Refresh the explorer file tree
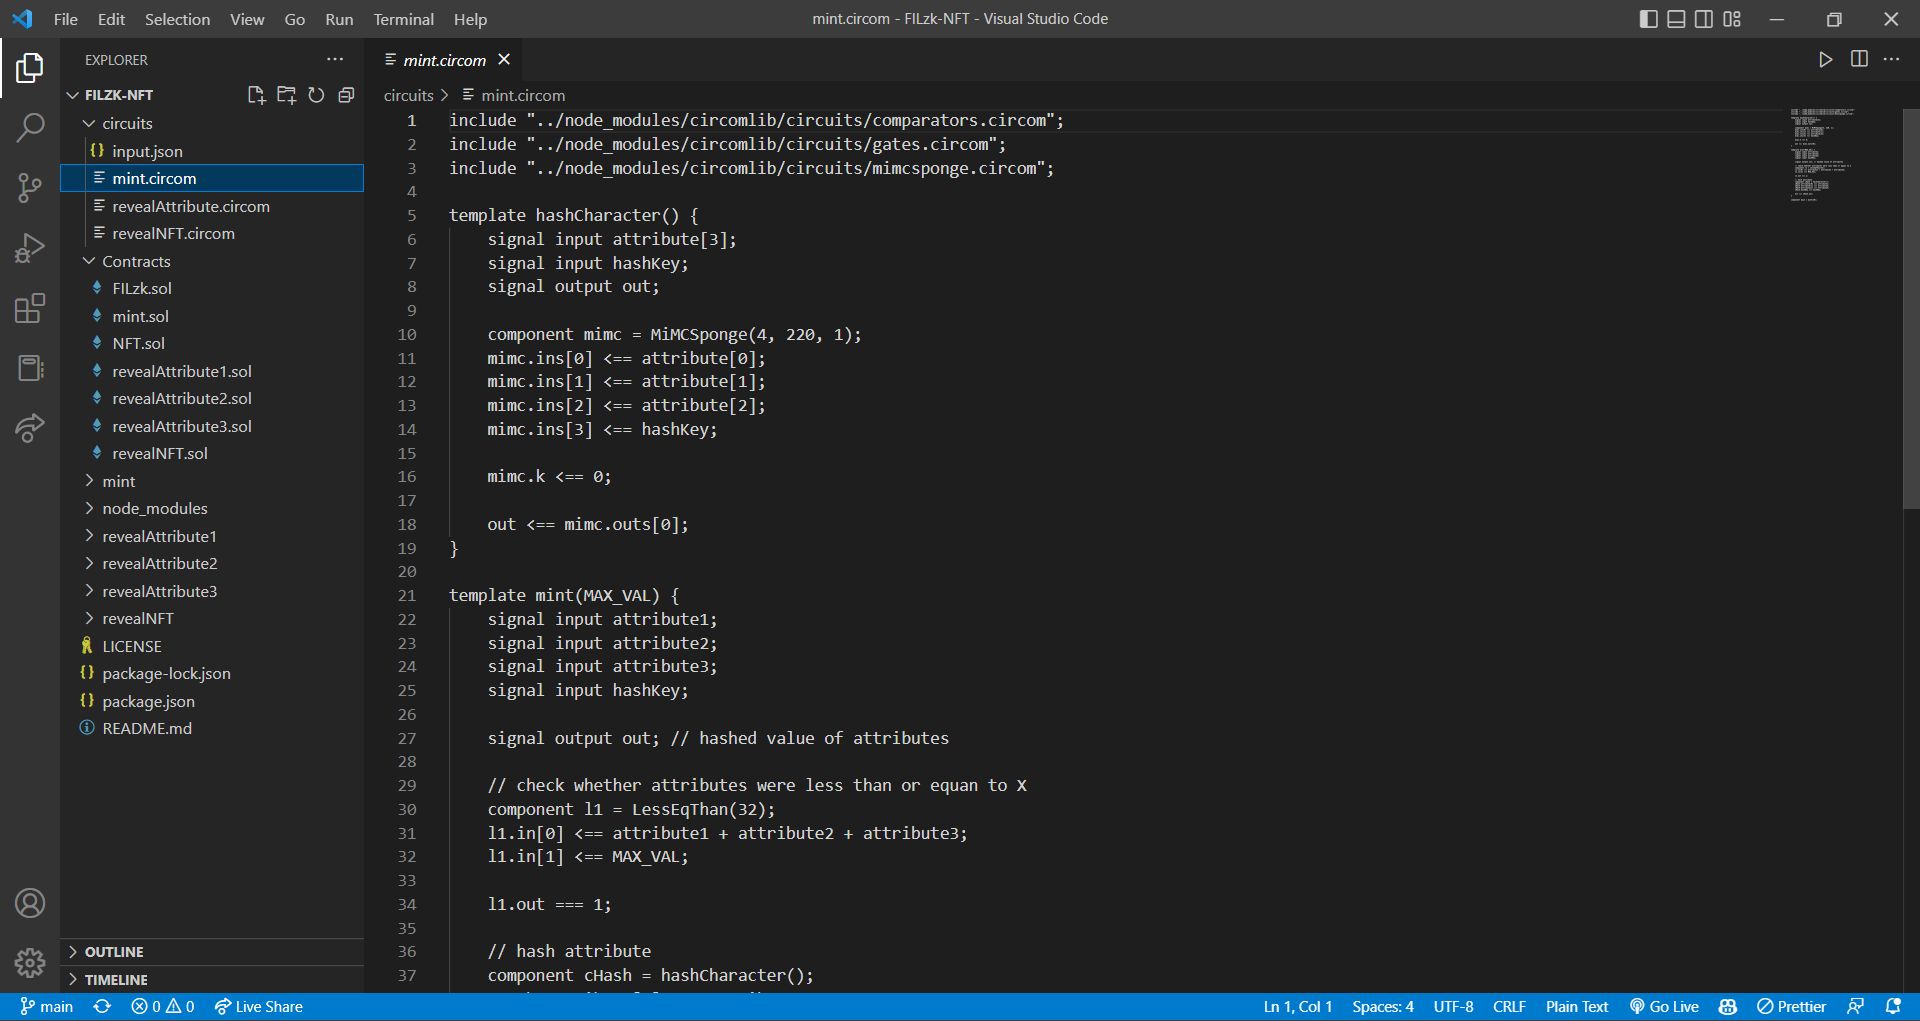 click(x=316, y=95)
